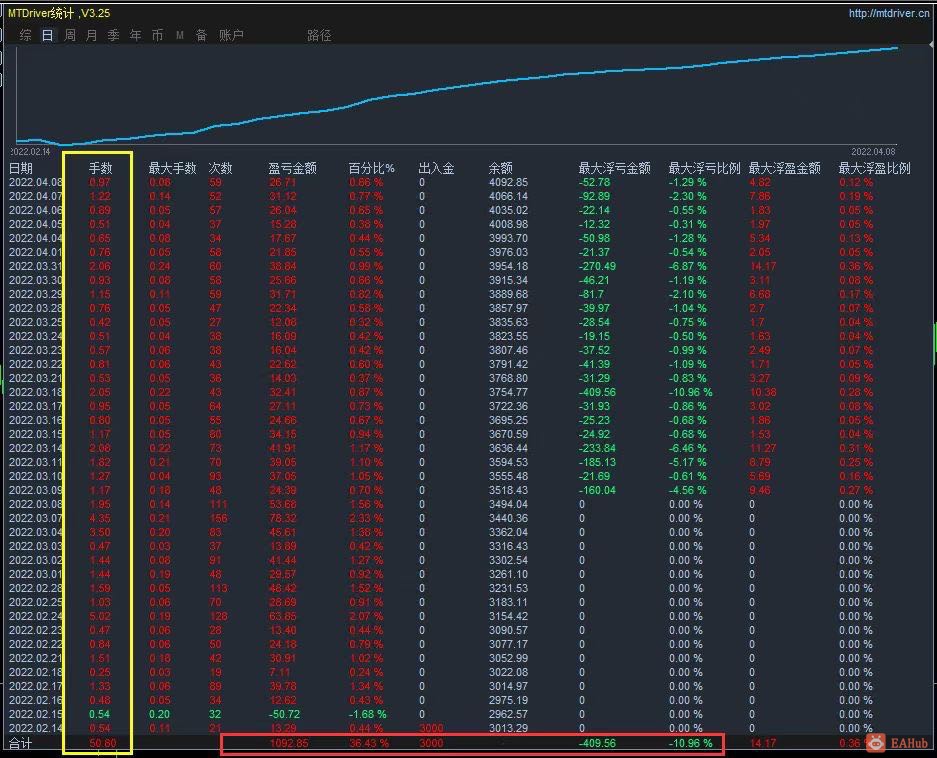Select the 2022.02.15 date row
This screenshot has height=758, width=937.
[35, 714]
